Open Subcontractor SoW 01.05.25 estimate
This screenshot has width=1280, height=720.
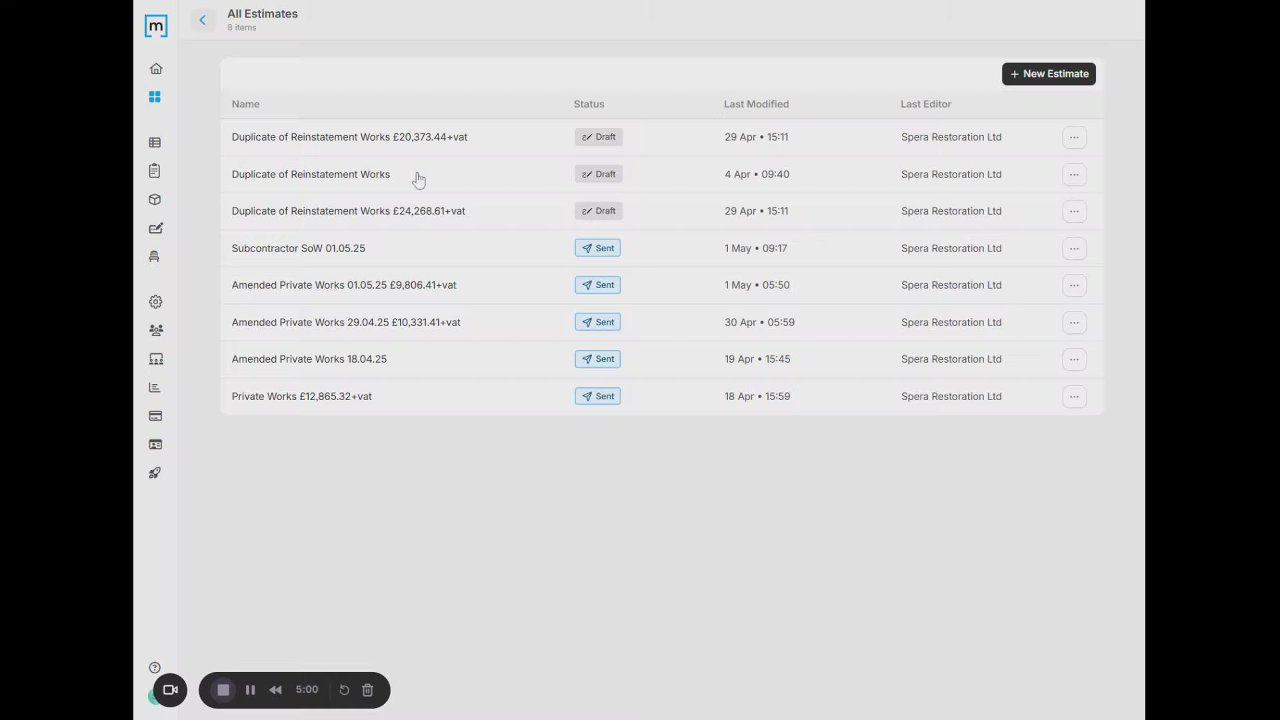298,248
